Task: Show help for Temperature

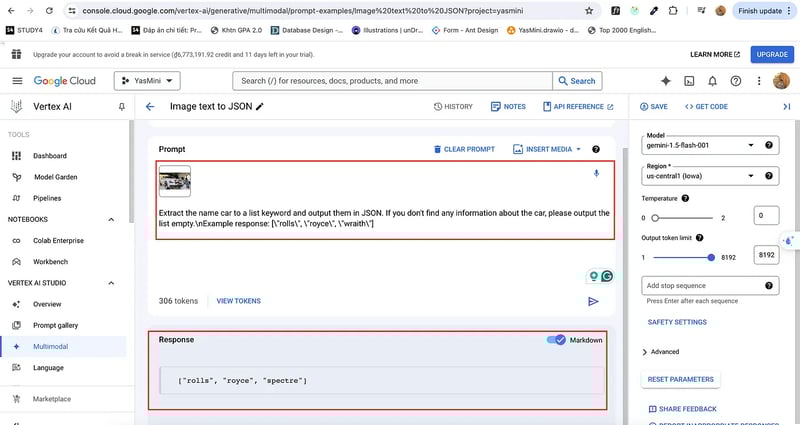Action: tap(685, 198)
